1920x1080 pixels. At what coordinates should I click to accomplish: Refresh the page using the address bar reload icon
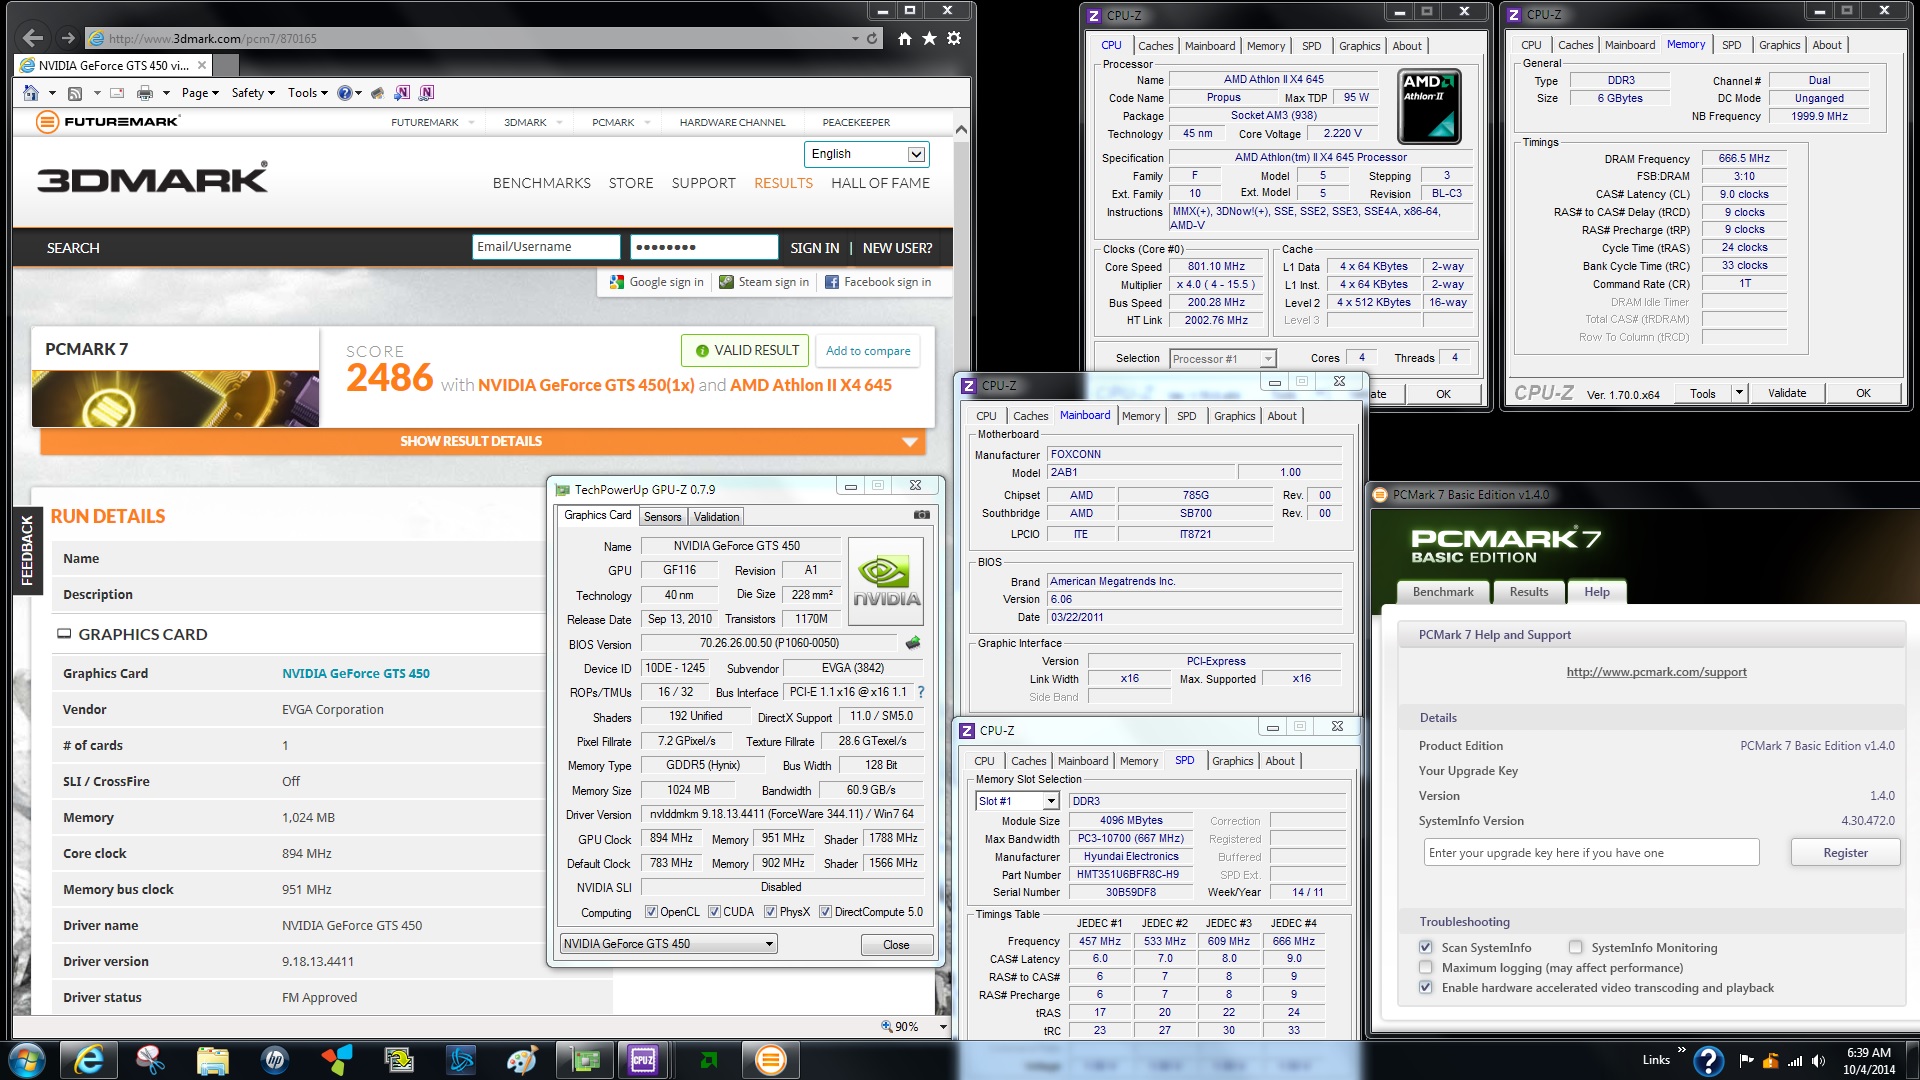(x=872, y=38)
